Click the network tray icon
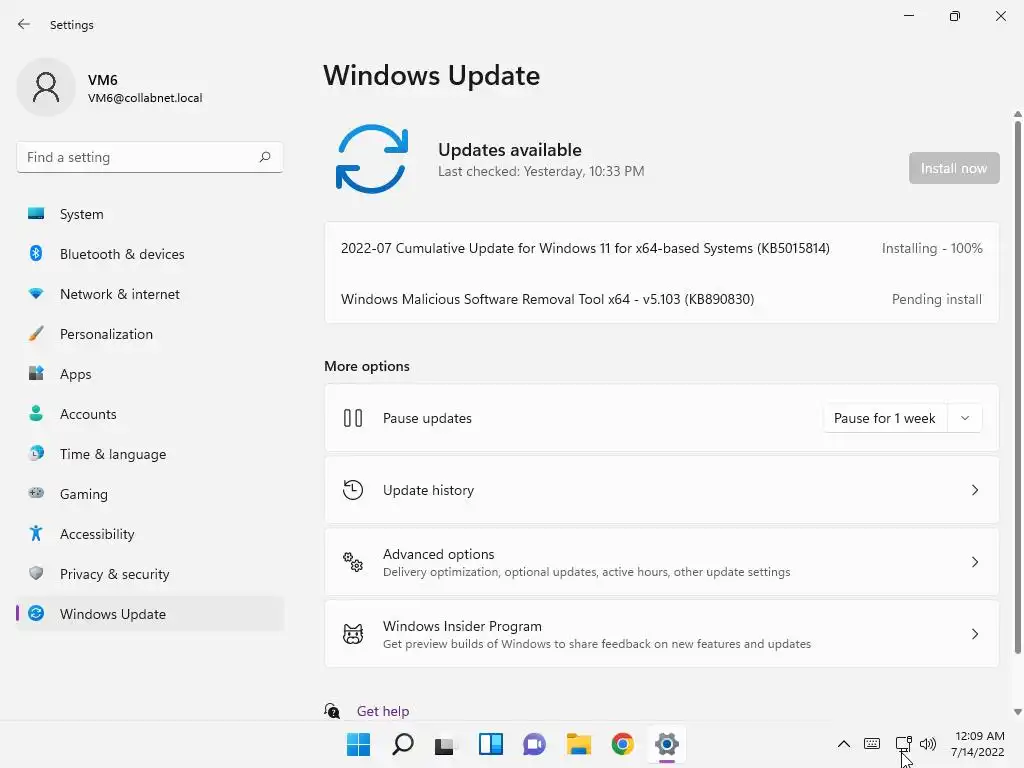The height and width of the screenshot is (768, 1024). (903, 743)
